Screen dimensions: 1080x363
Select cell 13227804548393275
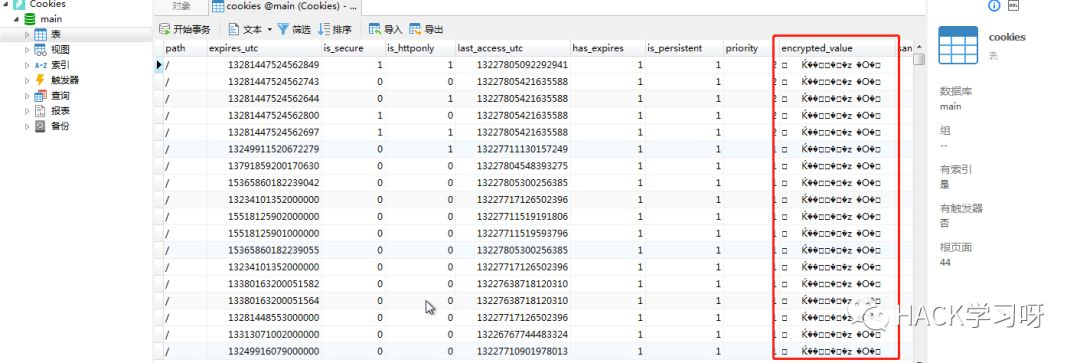point(512,166)
